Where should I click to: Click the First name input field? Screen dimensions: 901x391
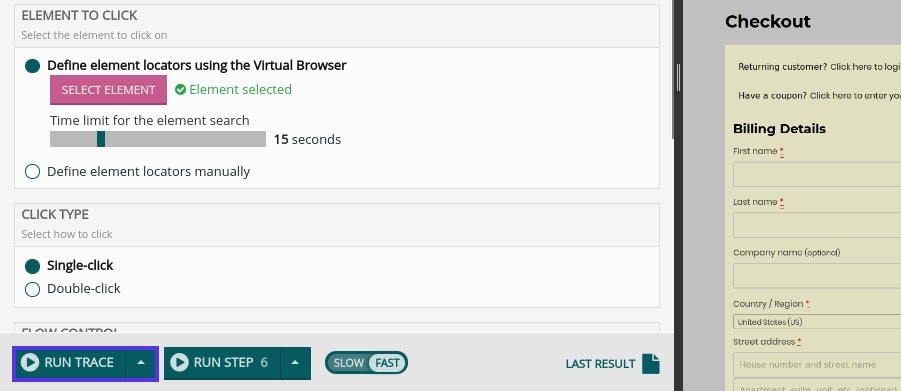817,174
